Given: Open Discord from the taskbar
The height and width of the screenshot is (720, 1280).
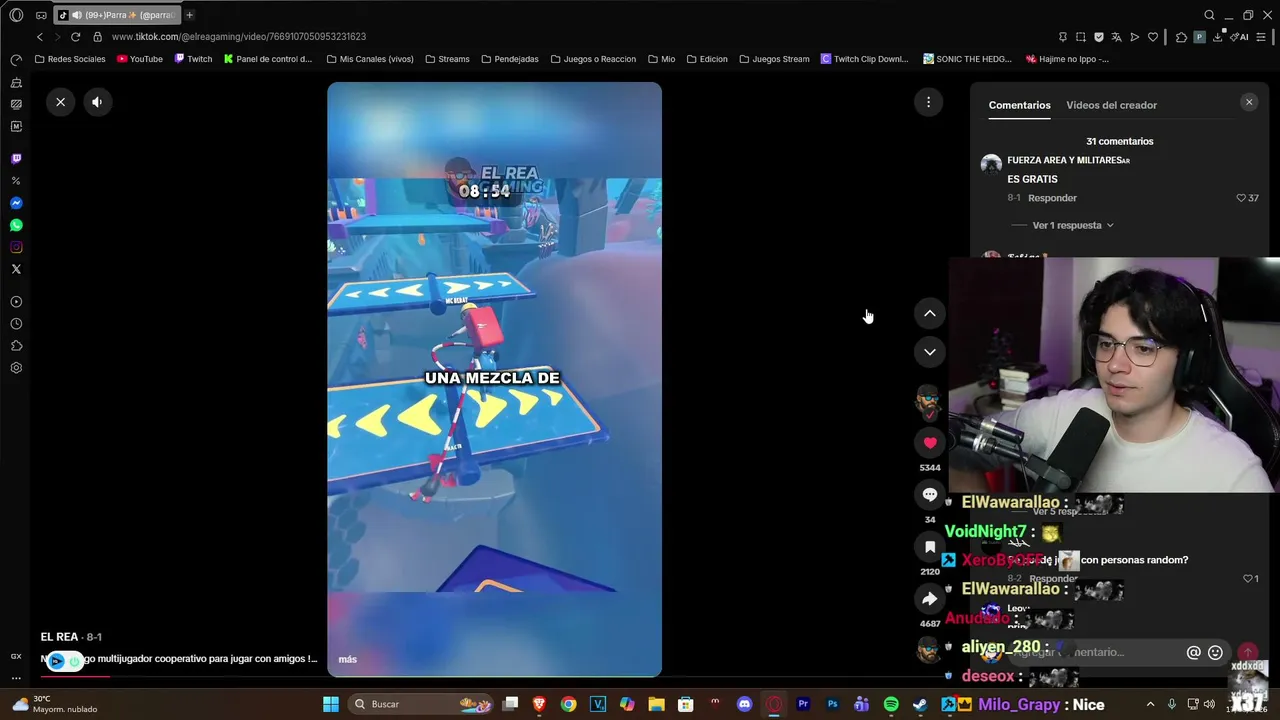Looking at the screenshot, I should point(744,704).
